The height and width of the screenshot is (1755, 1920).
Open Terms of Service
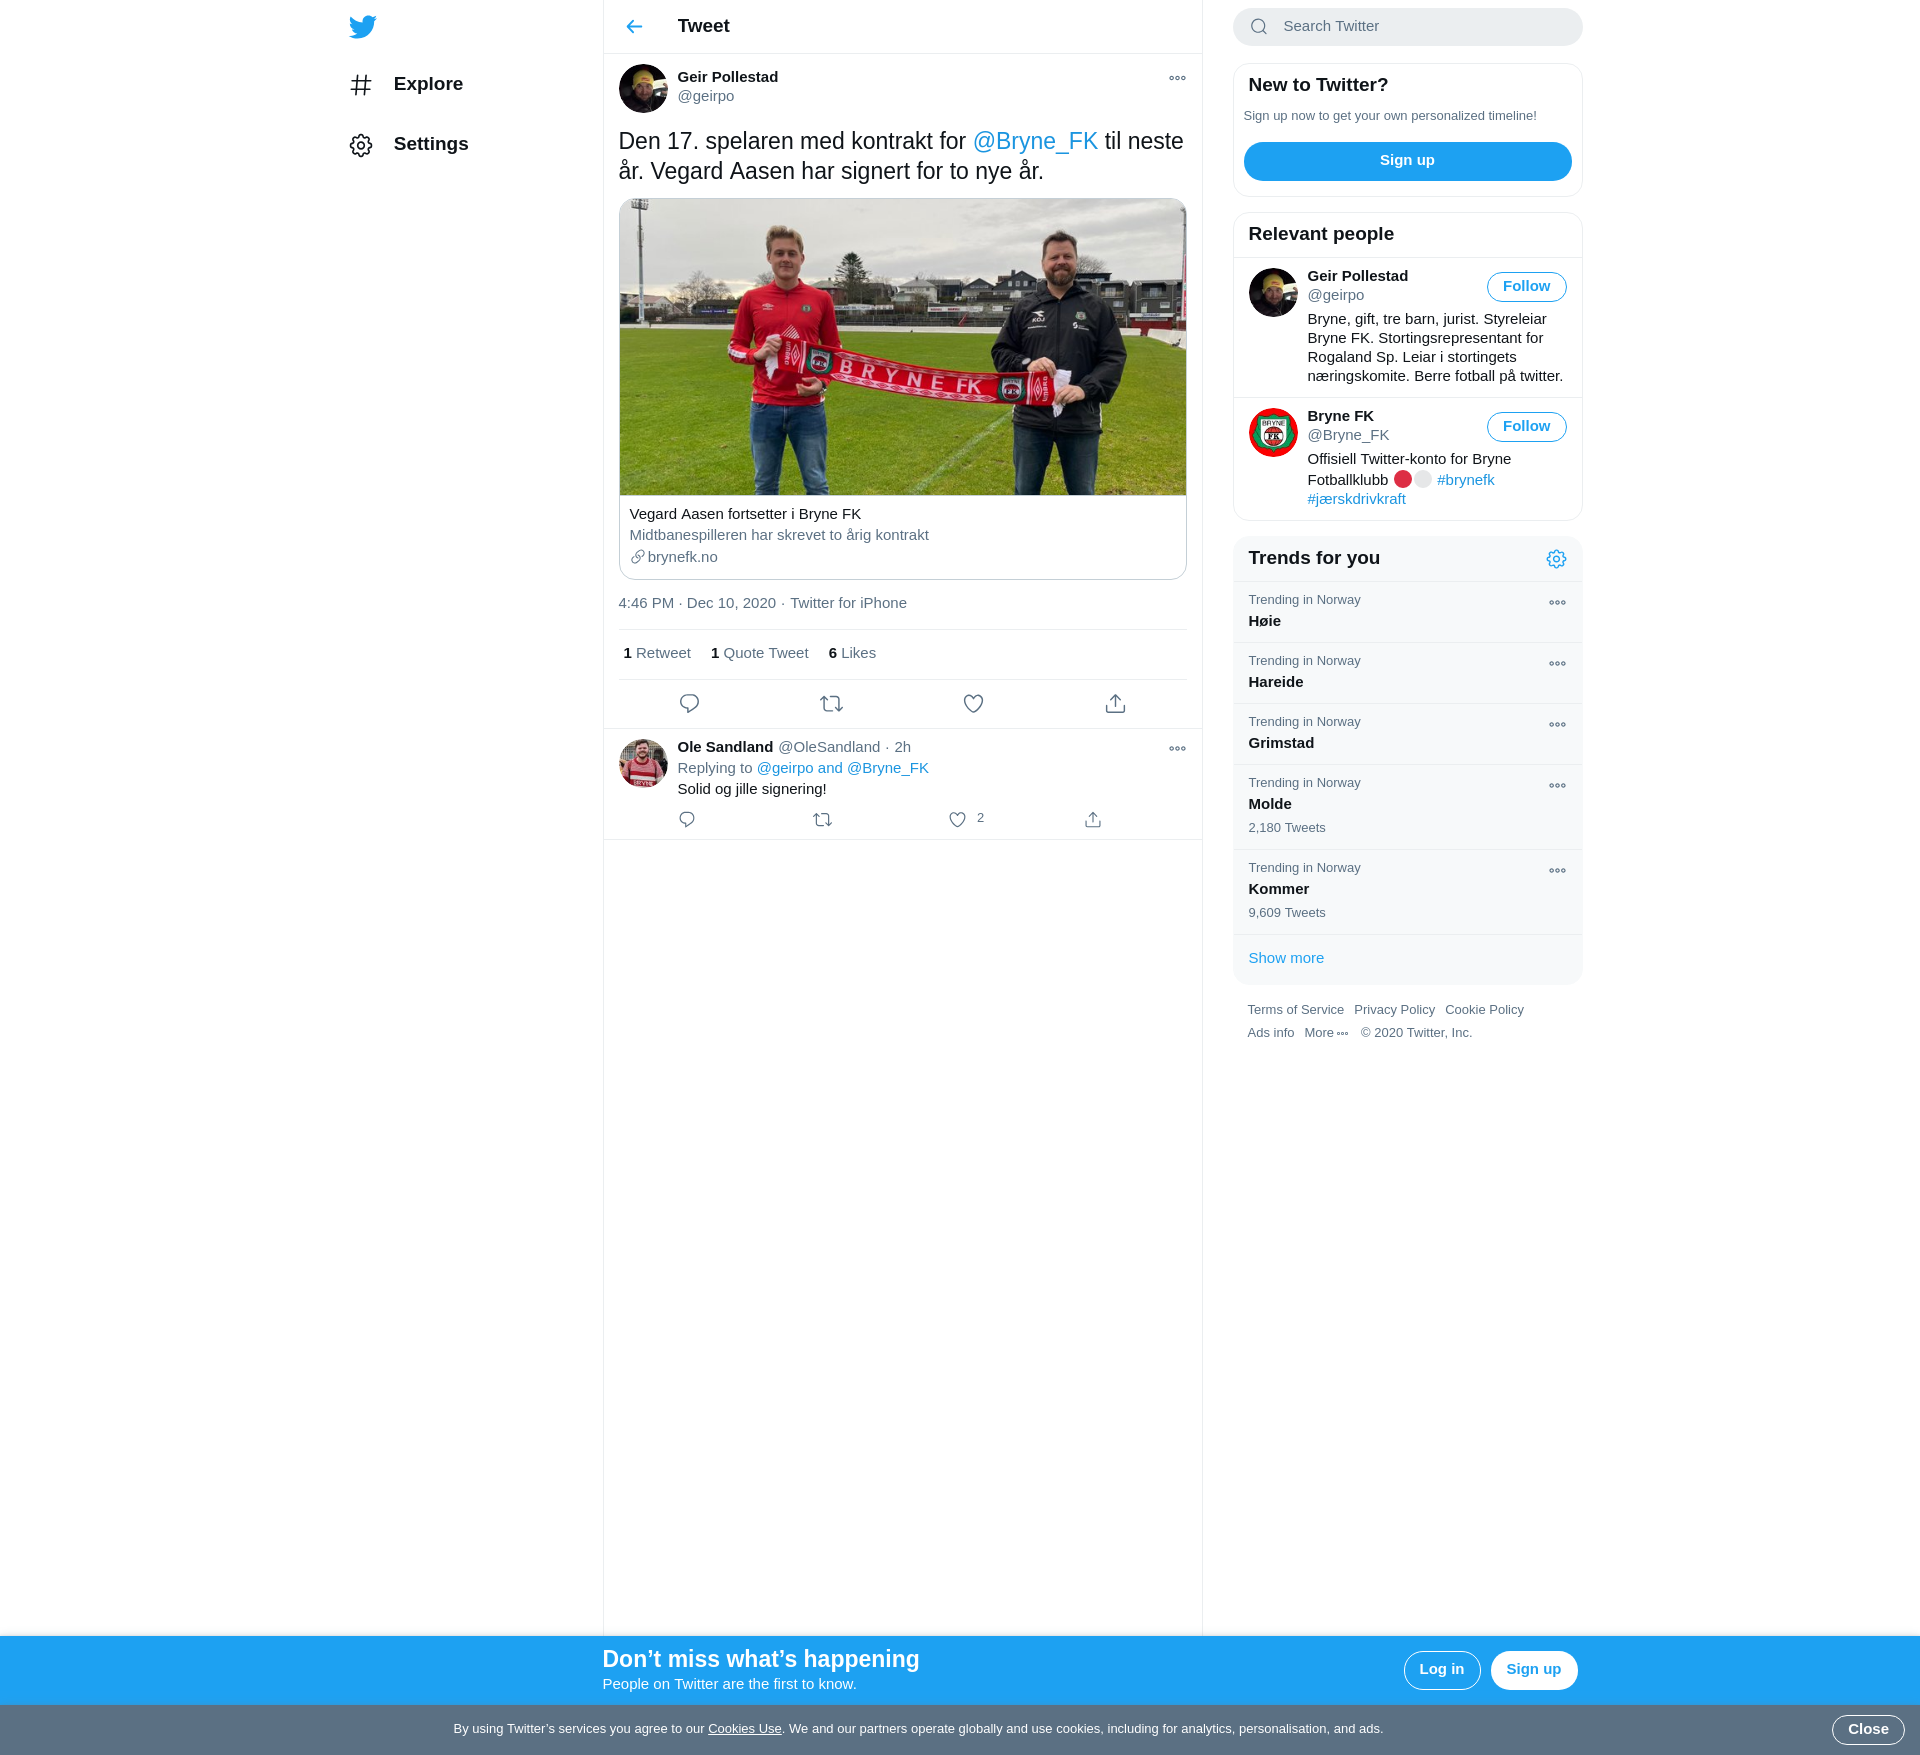1295,1010
